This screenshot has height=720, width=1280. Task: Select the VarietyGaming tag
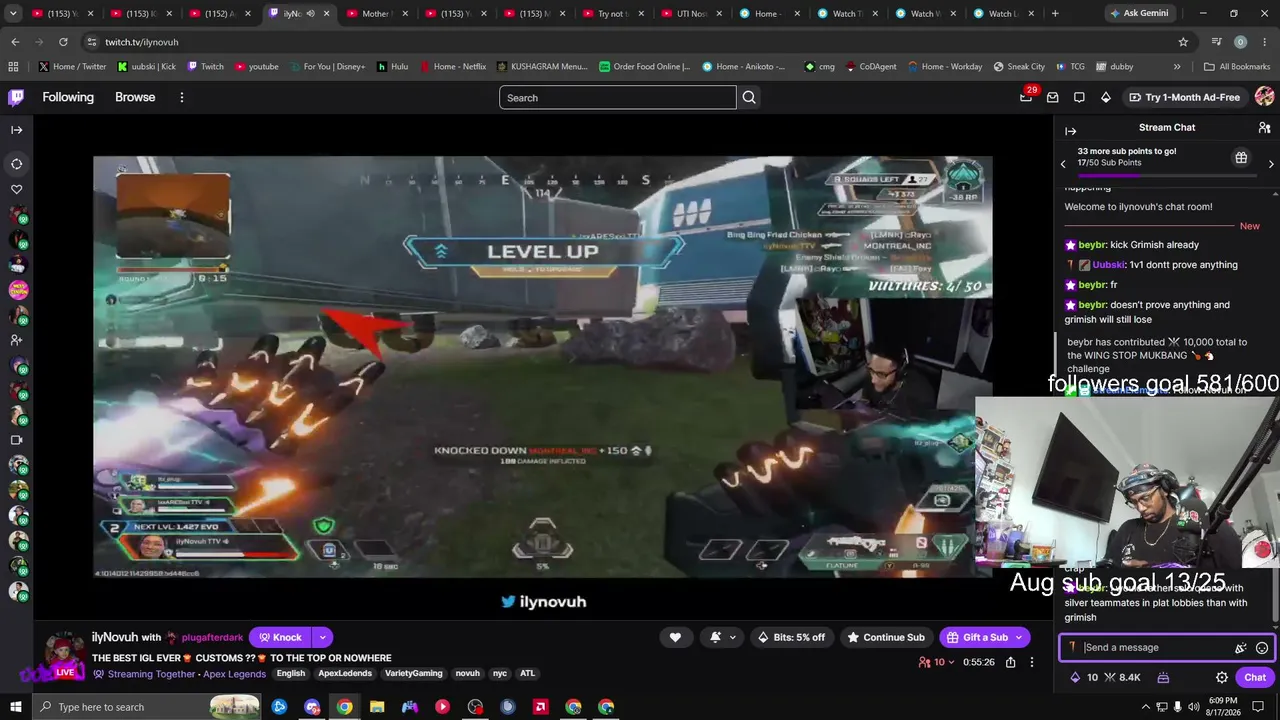(x=414, y=673)
